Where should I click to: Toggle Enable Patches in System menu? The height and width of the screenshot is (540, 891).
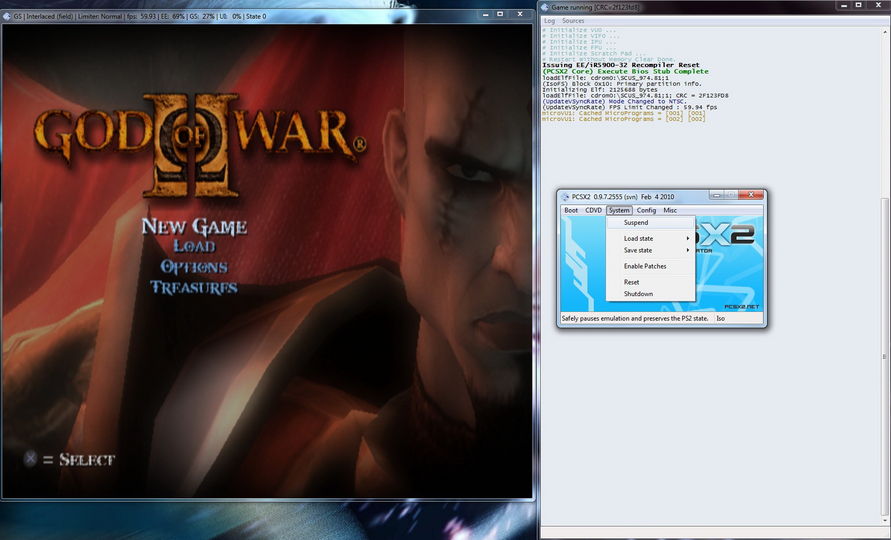(651, 266)
